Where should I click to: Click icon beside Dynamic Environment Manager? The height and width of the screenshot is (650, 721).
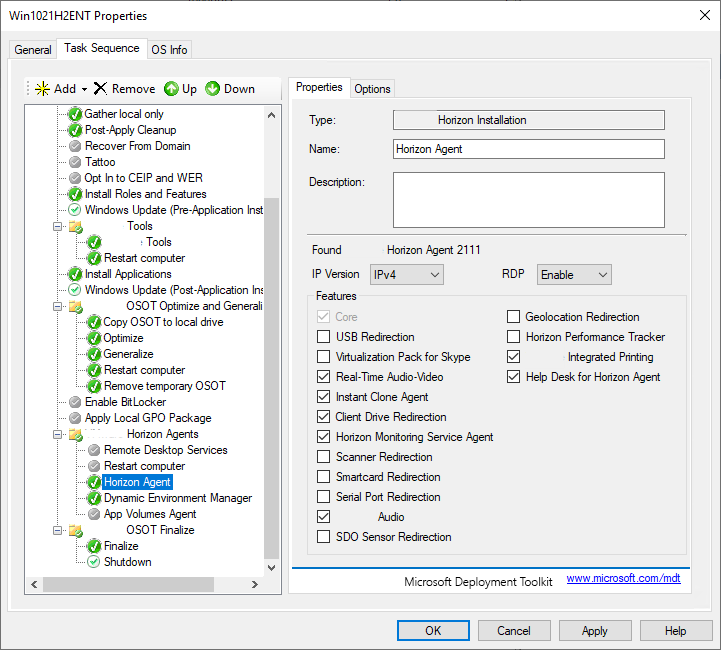(x=94, y=498)
